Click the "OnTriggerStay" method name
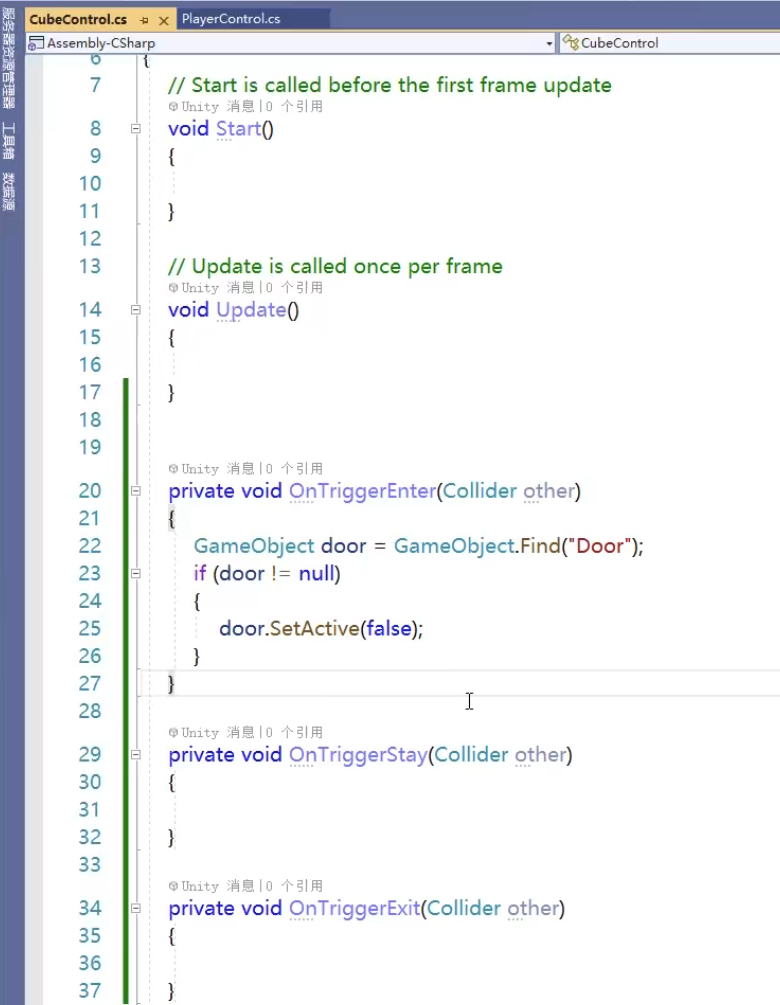Screen dimensions: 780x1005 pyautogui.click(x=358, y=755)
